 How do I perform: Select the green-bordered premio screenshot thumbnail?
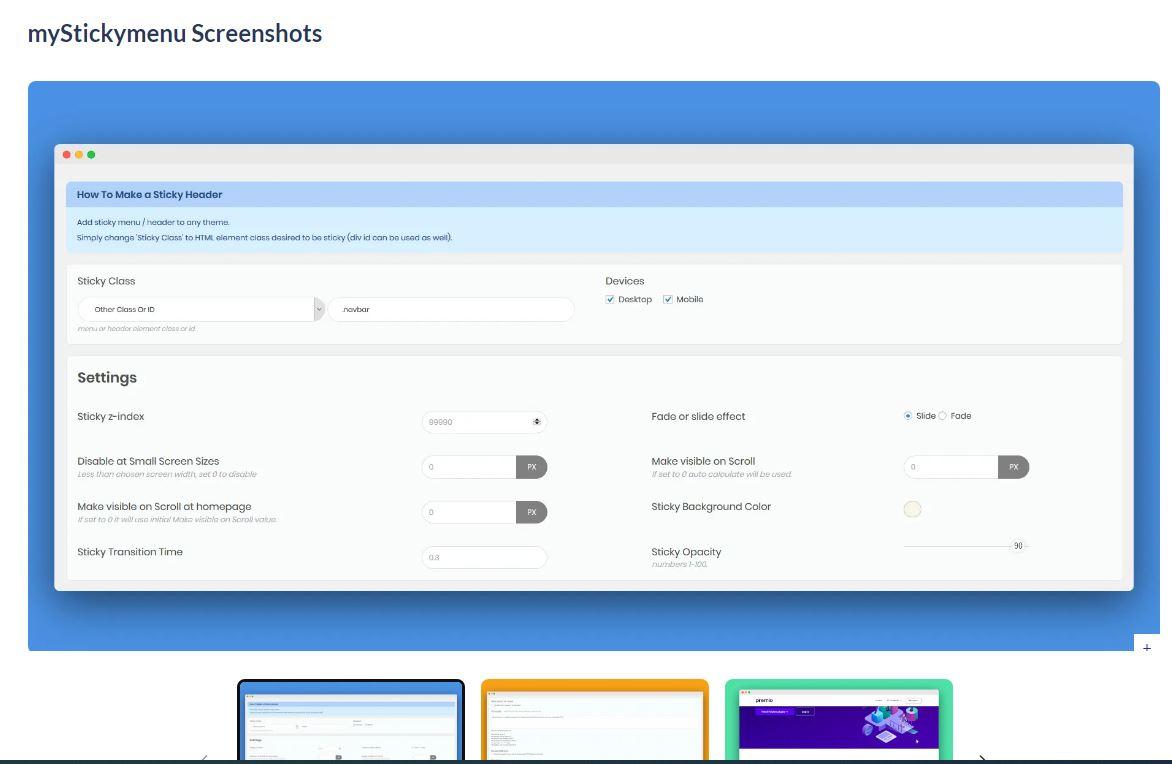click(x=839, y=720)
